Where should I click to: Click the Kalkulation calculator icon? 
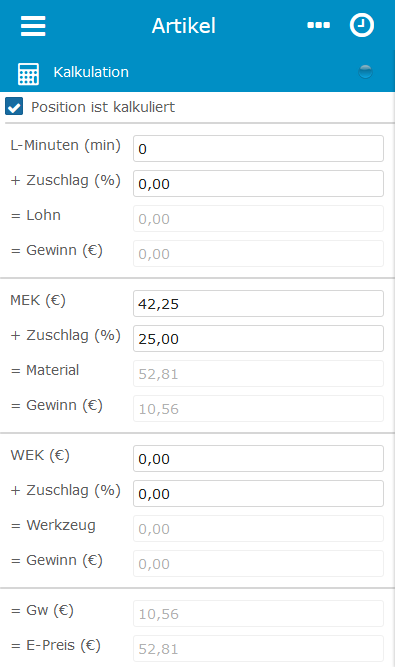[28, 73]
